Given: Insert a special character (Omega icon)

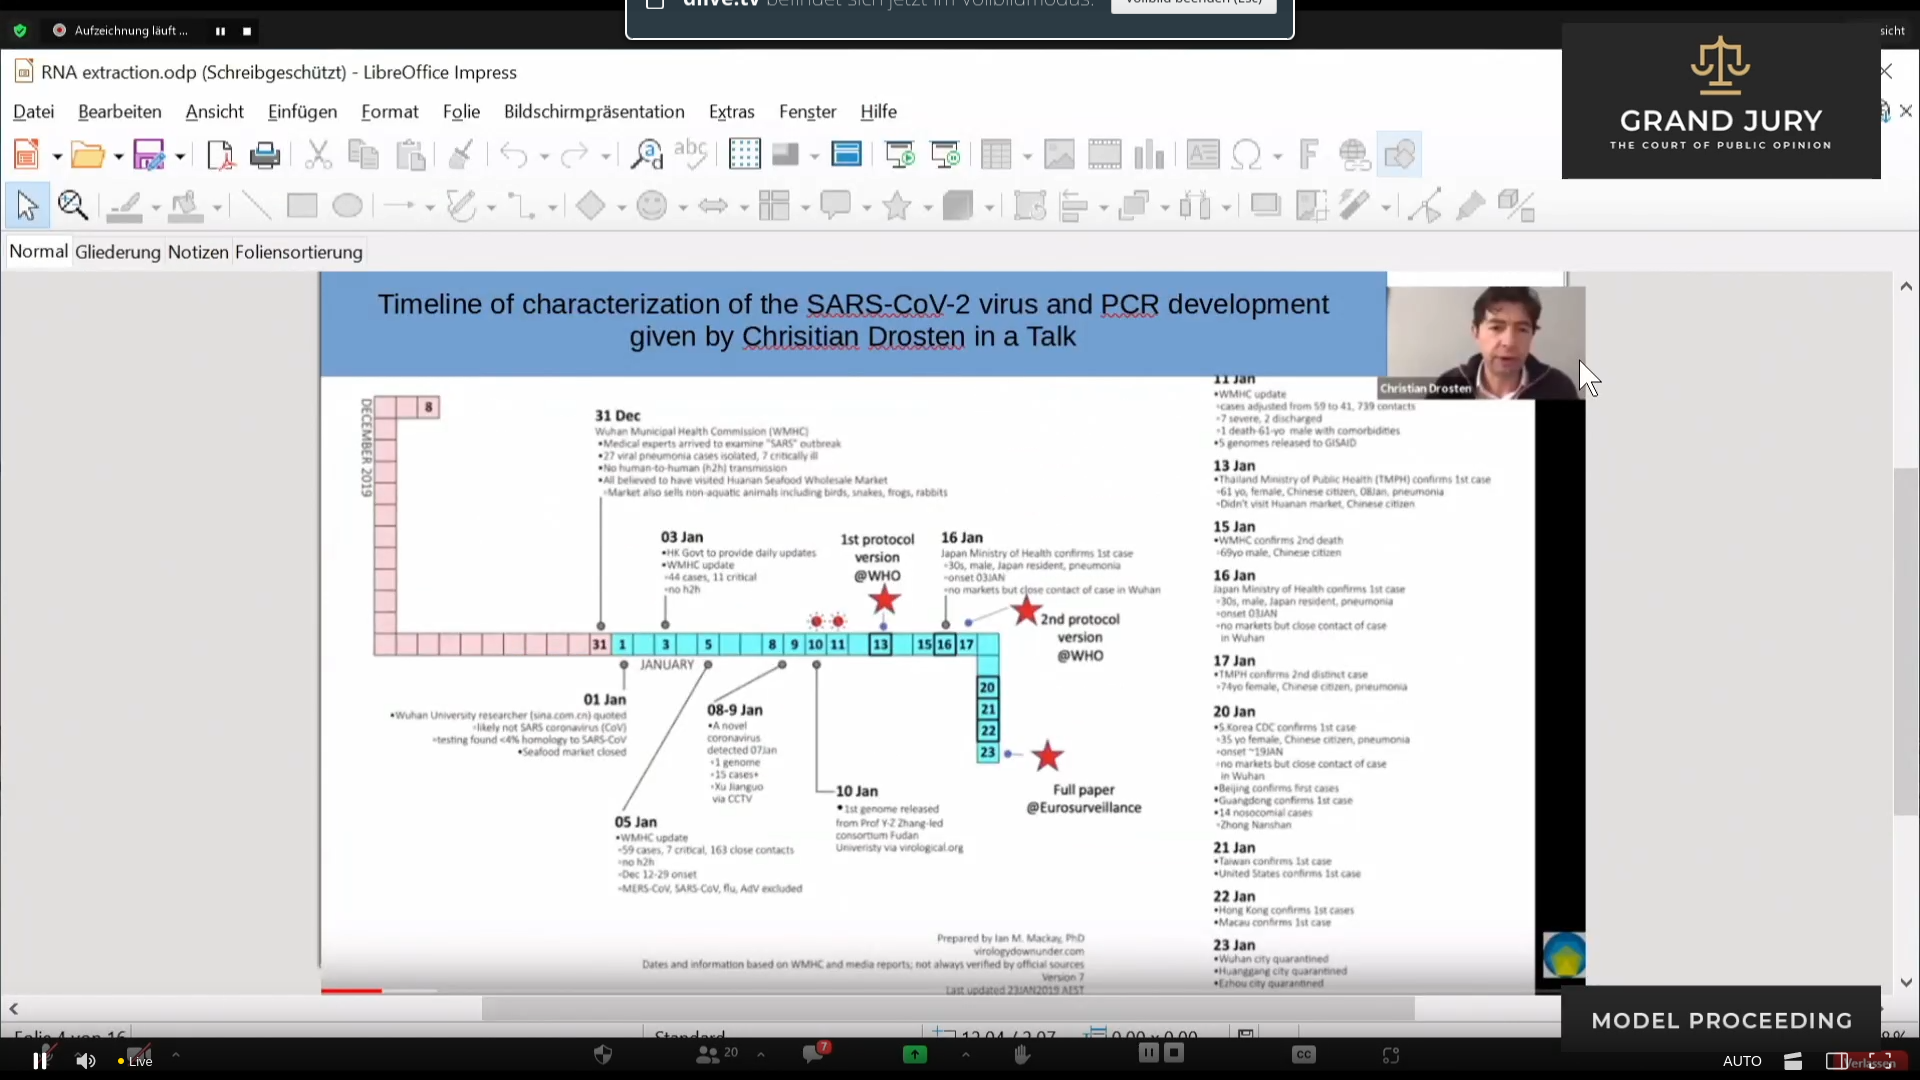Looking at the screenshot, I should 1247,155.
